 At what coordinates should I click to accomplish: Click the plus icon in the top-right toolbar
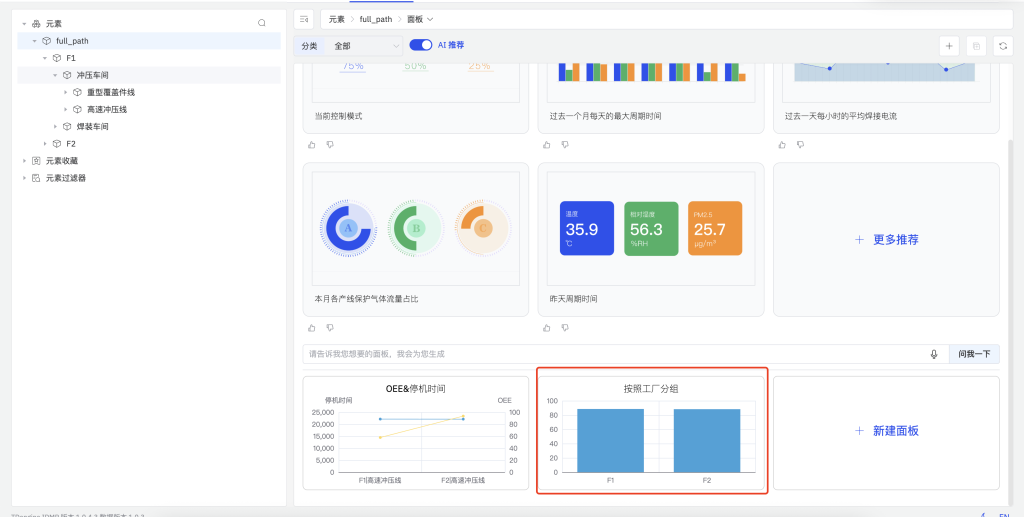click(x=949, y=45)
